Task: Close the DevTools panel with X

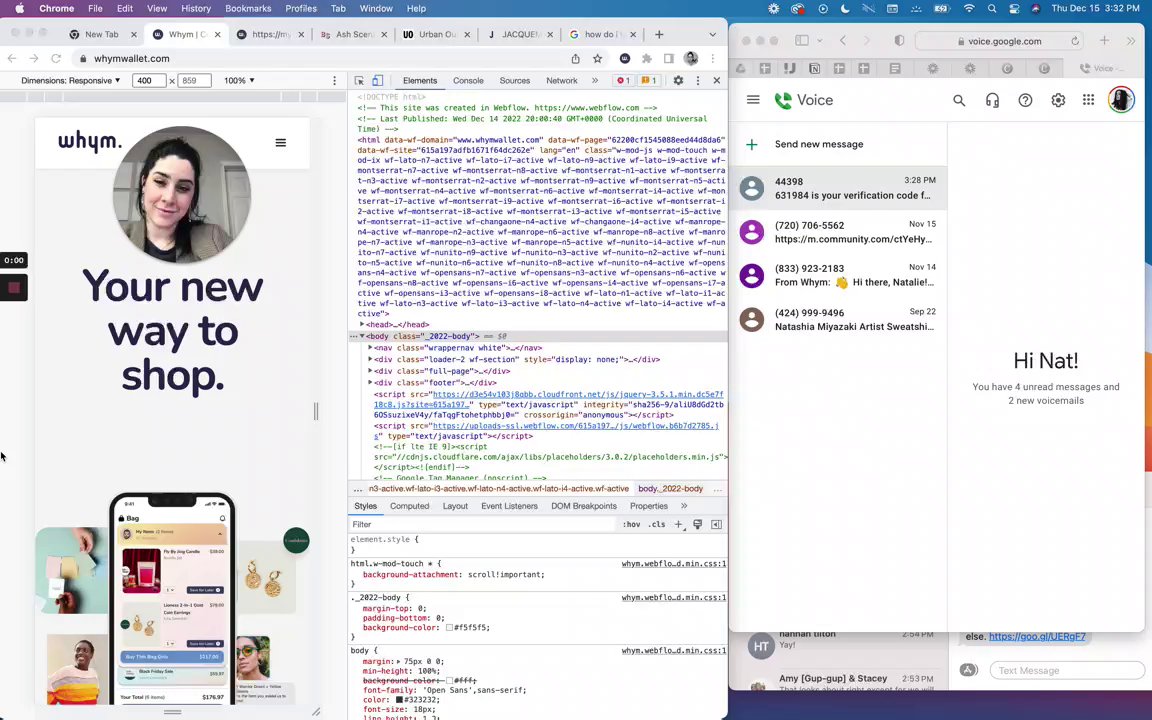Action: click(717, 81)
